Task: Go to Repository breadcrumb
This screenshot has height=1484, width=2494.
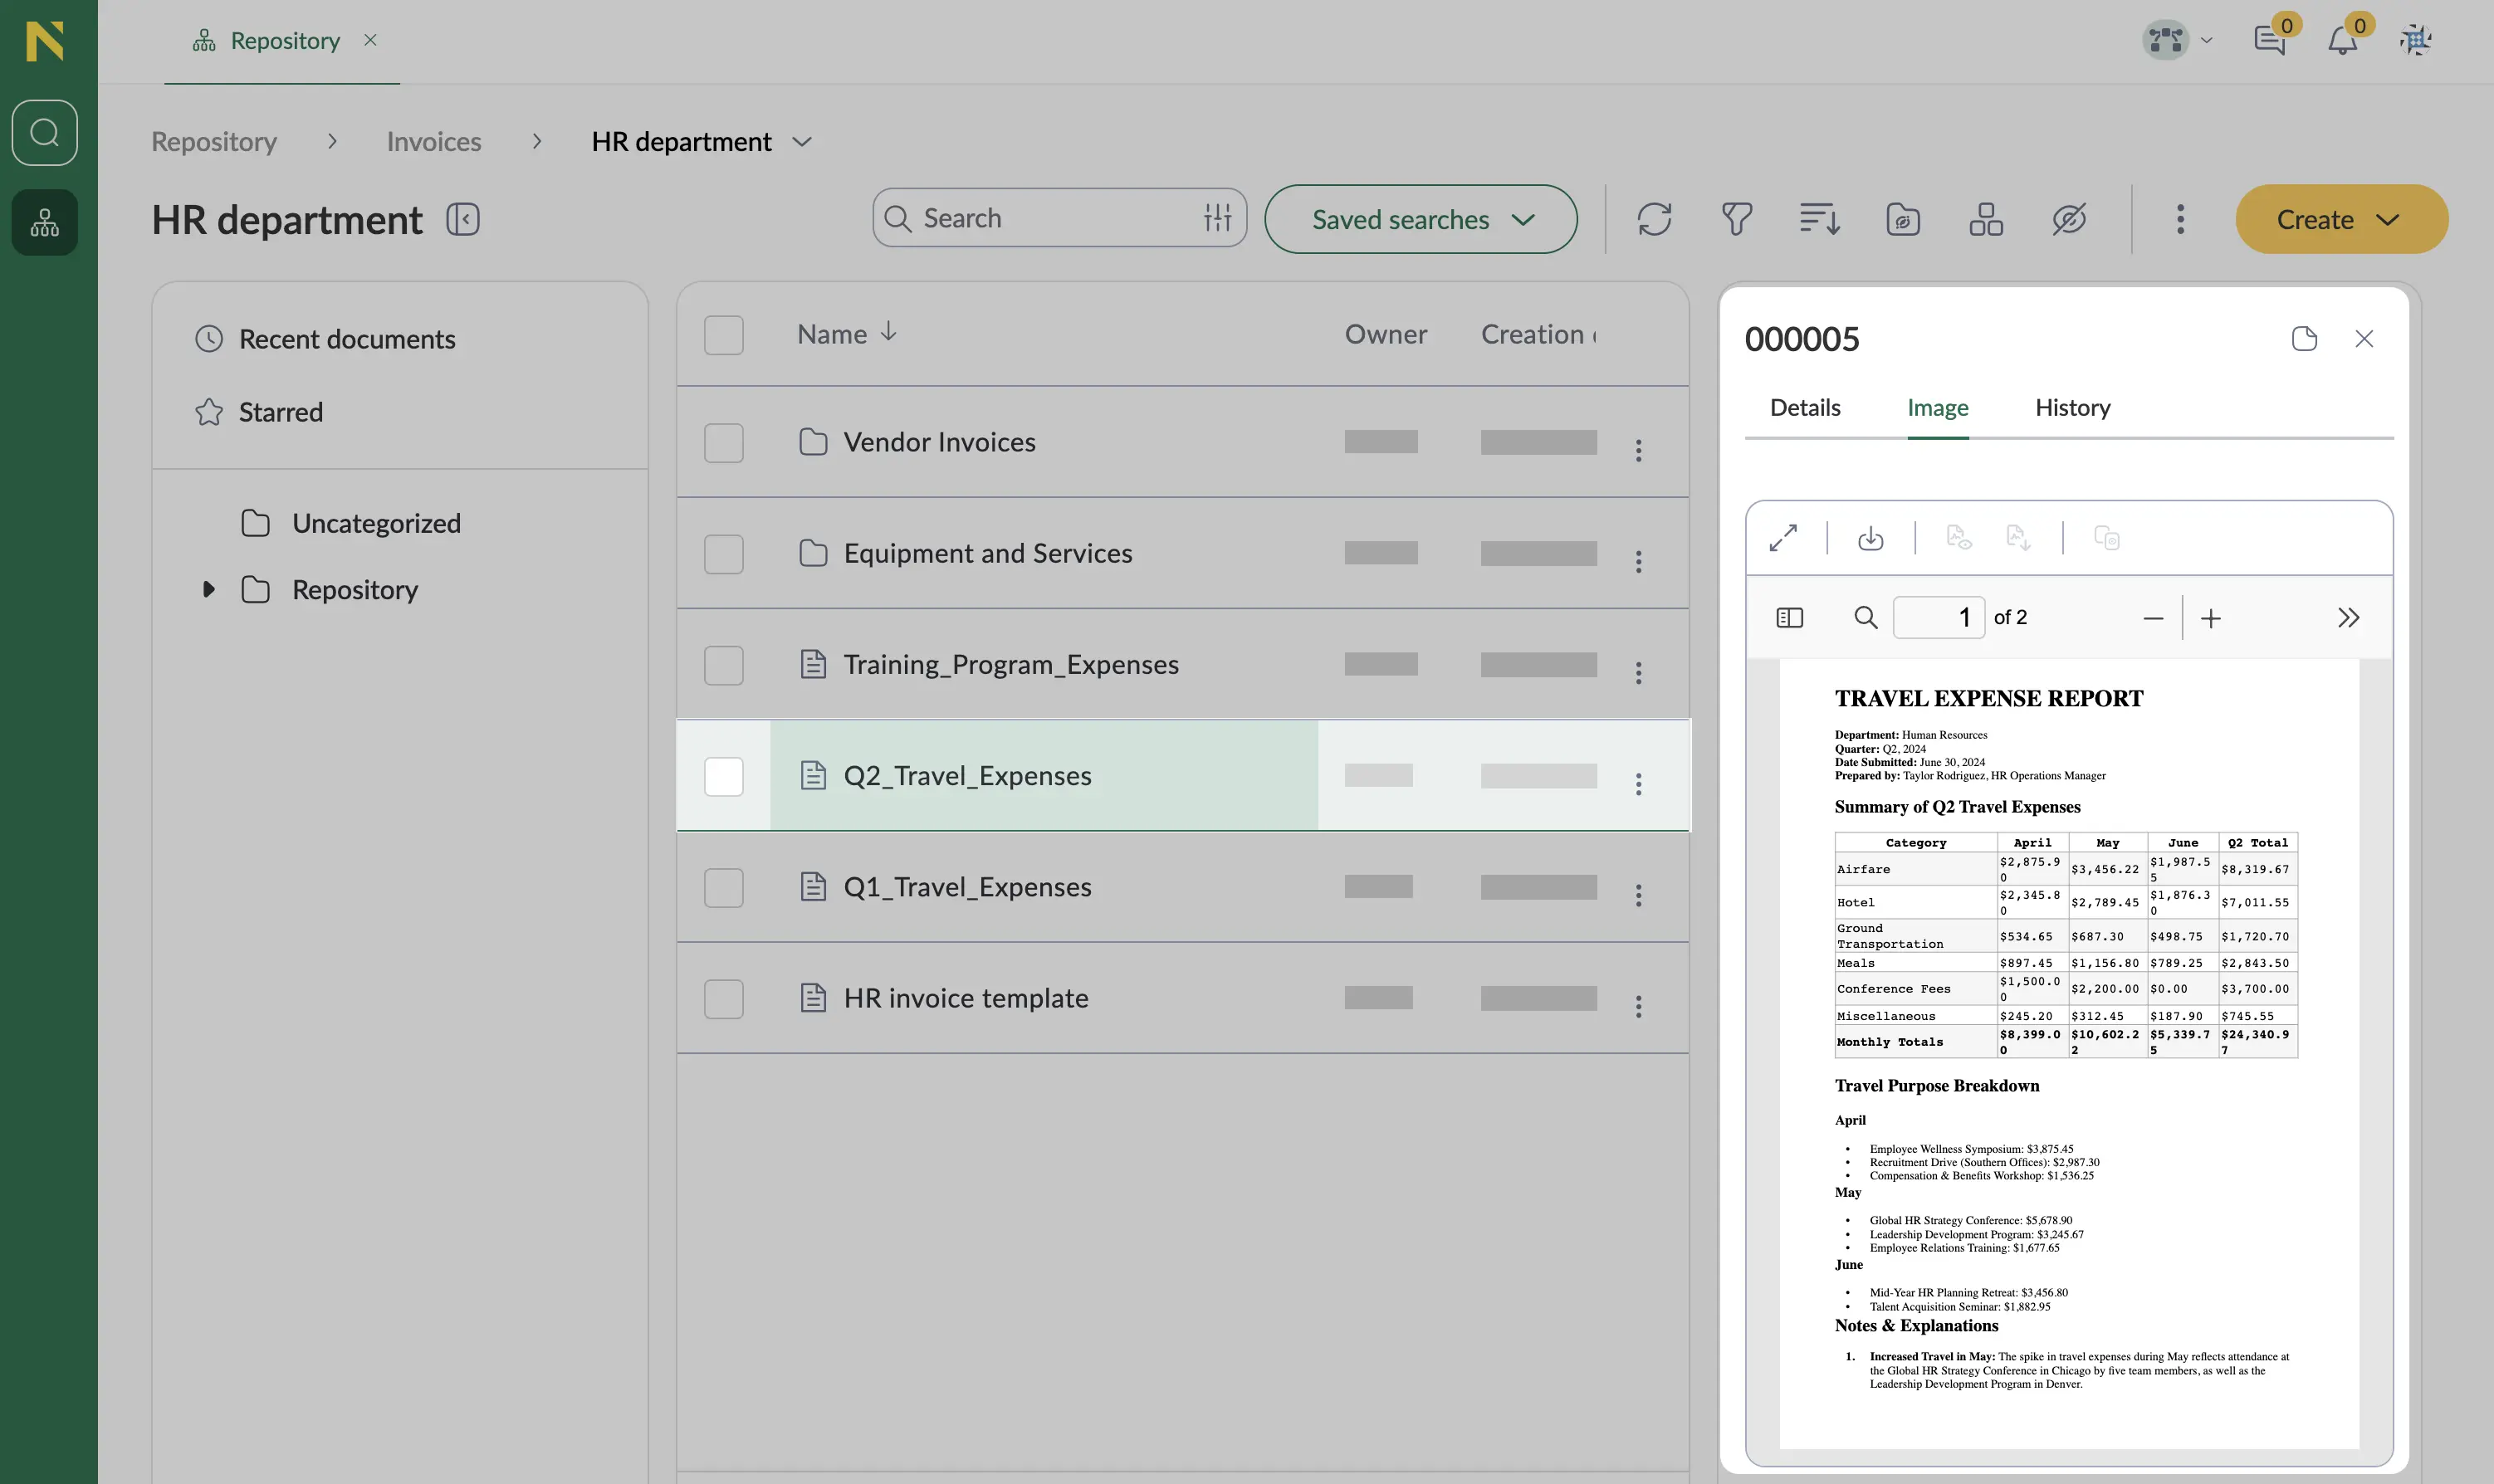Action: coord(214,142)
